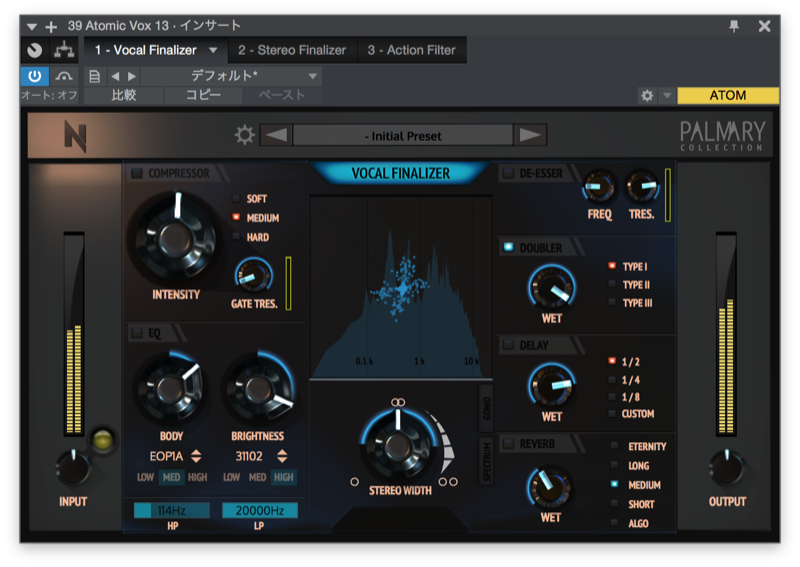The width and height of the screenshot is (800, 567).
Task: Open the Palmary plugin settings sun-gear icon
Action: pyautogui.click(x=244, y=135)
